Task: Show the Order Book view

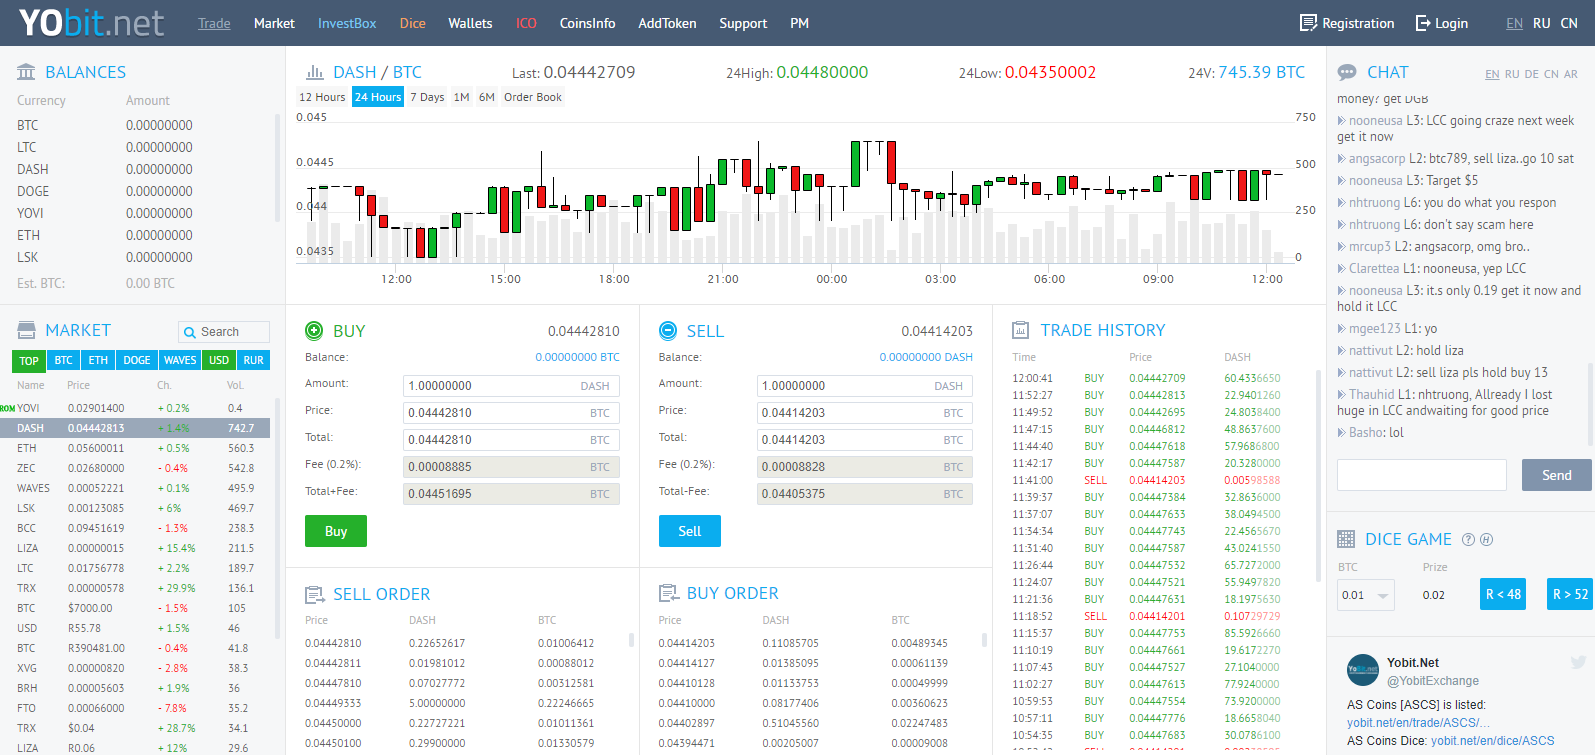Action: [533, 97]
